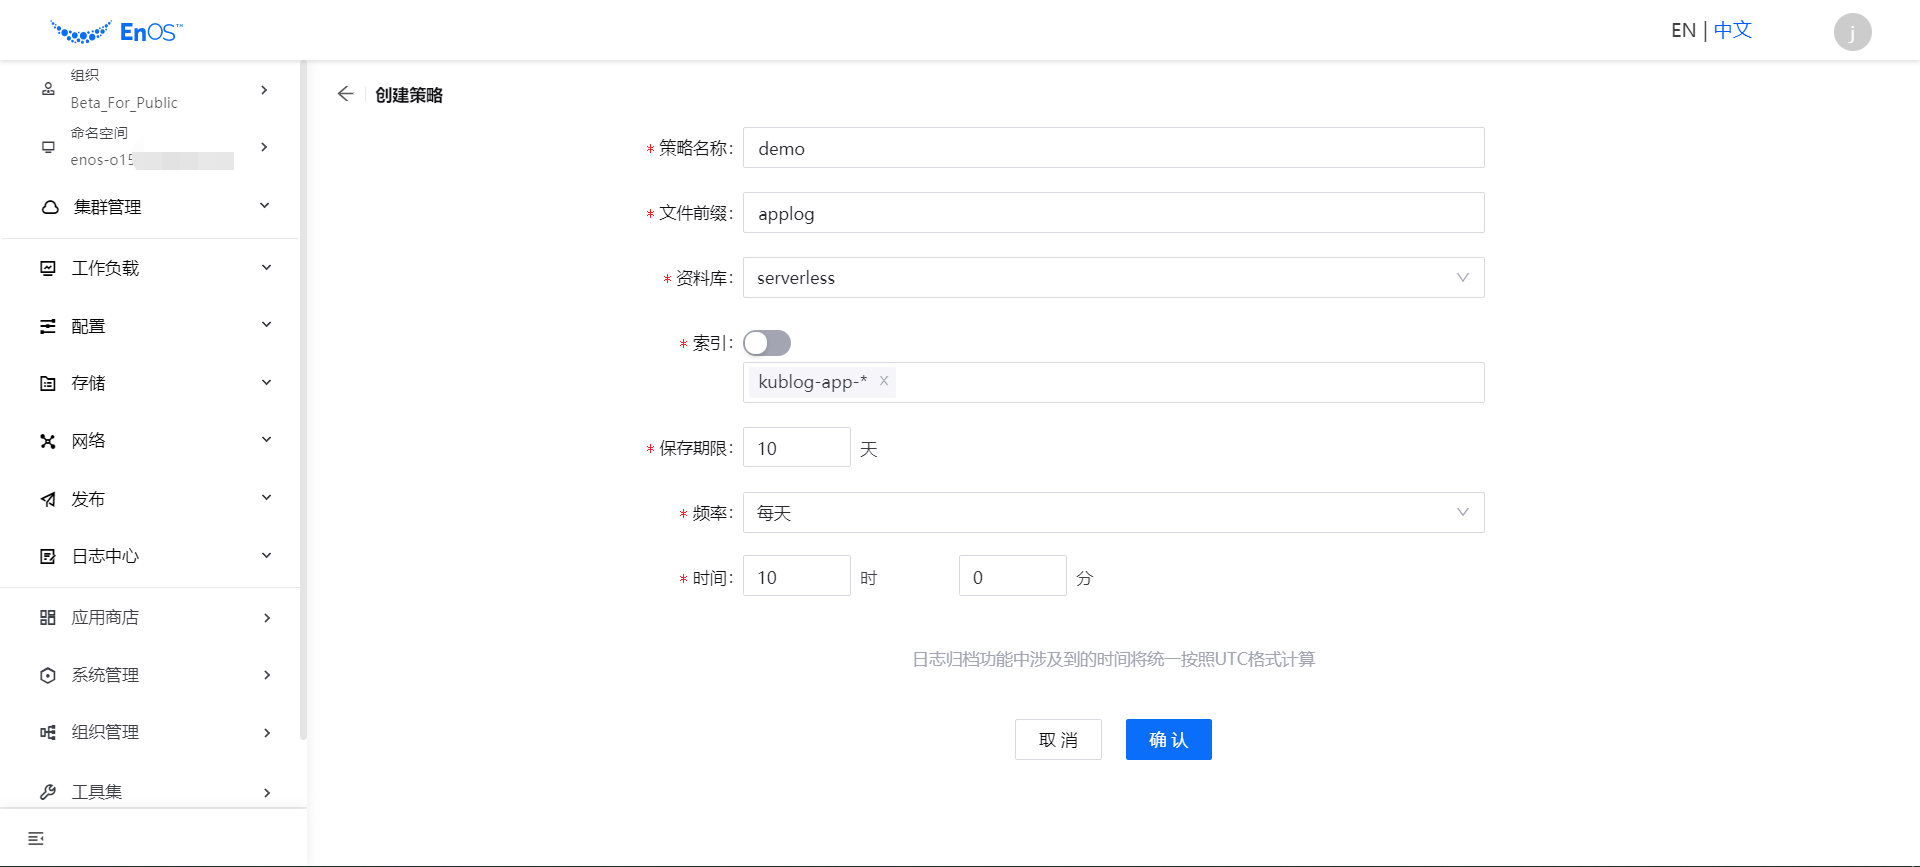This screenshot has height=867, width=1920.
Task: Click the index tags input box
Action: pos(1113,383)
